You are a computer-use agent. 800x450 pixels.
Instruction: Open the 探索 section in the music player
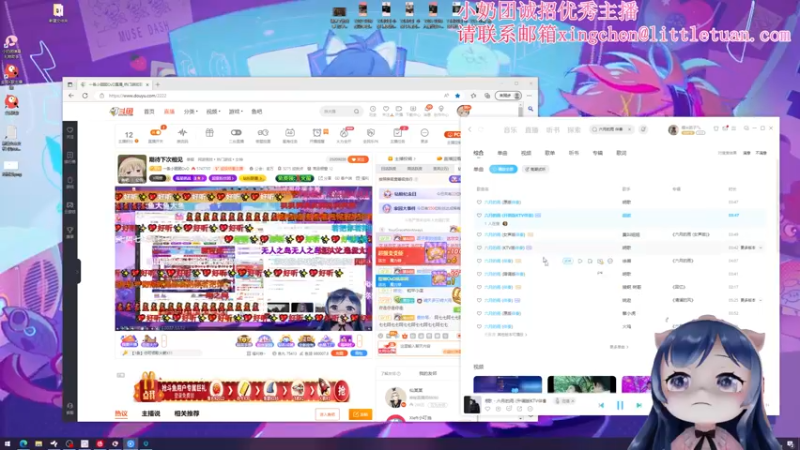coord(574,130)
